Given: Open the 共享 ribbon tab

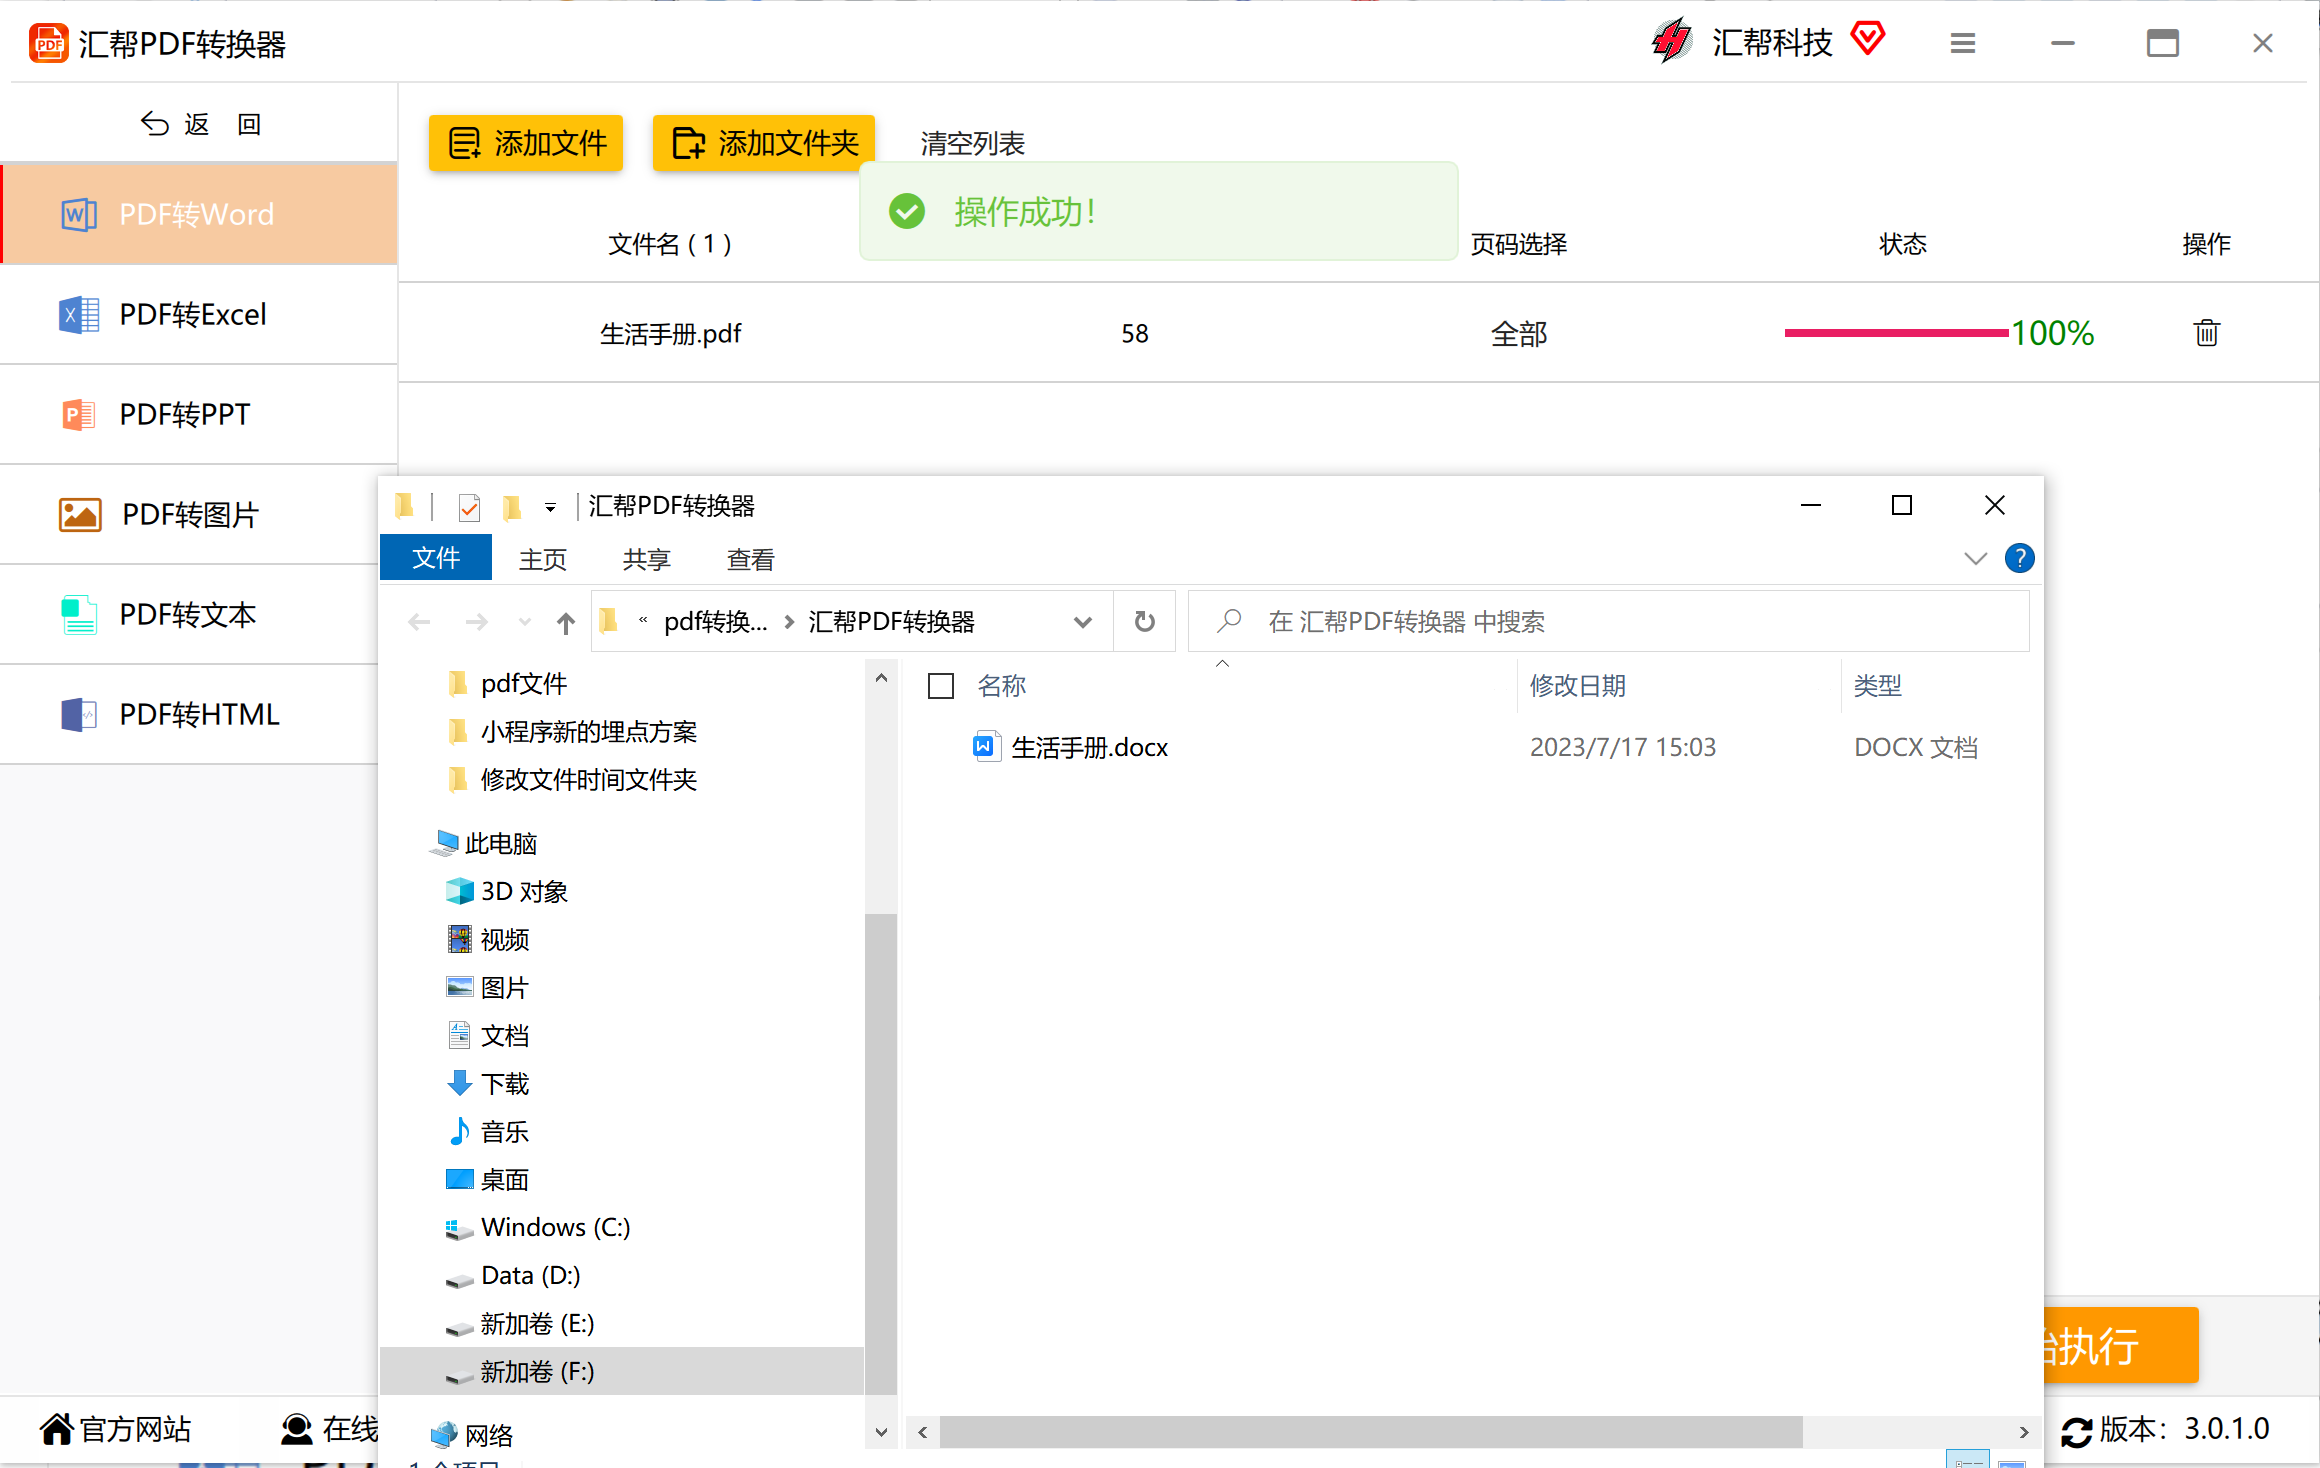Looking at the screenshot, I should coord(646,559).
